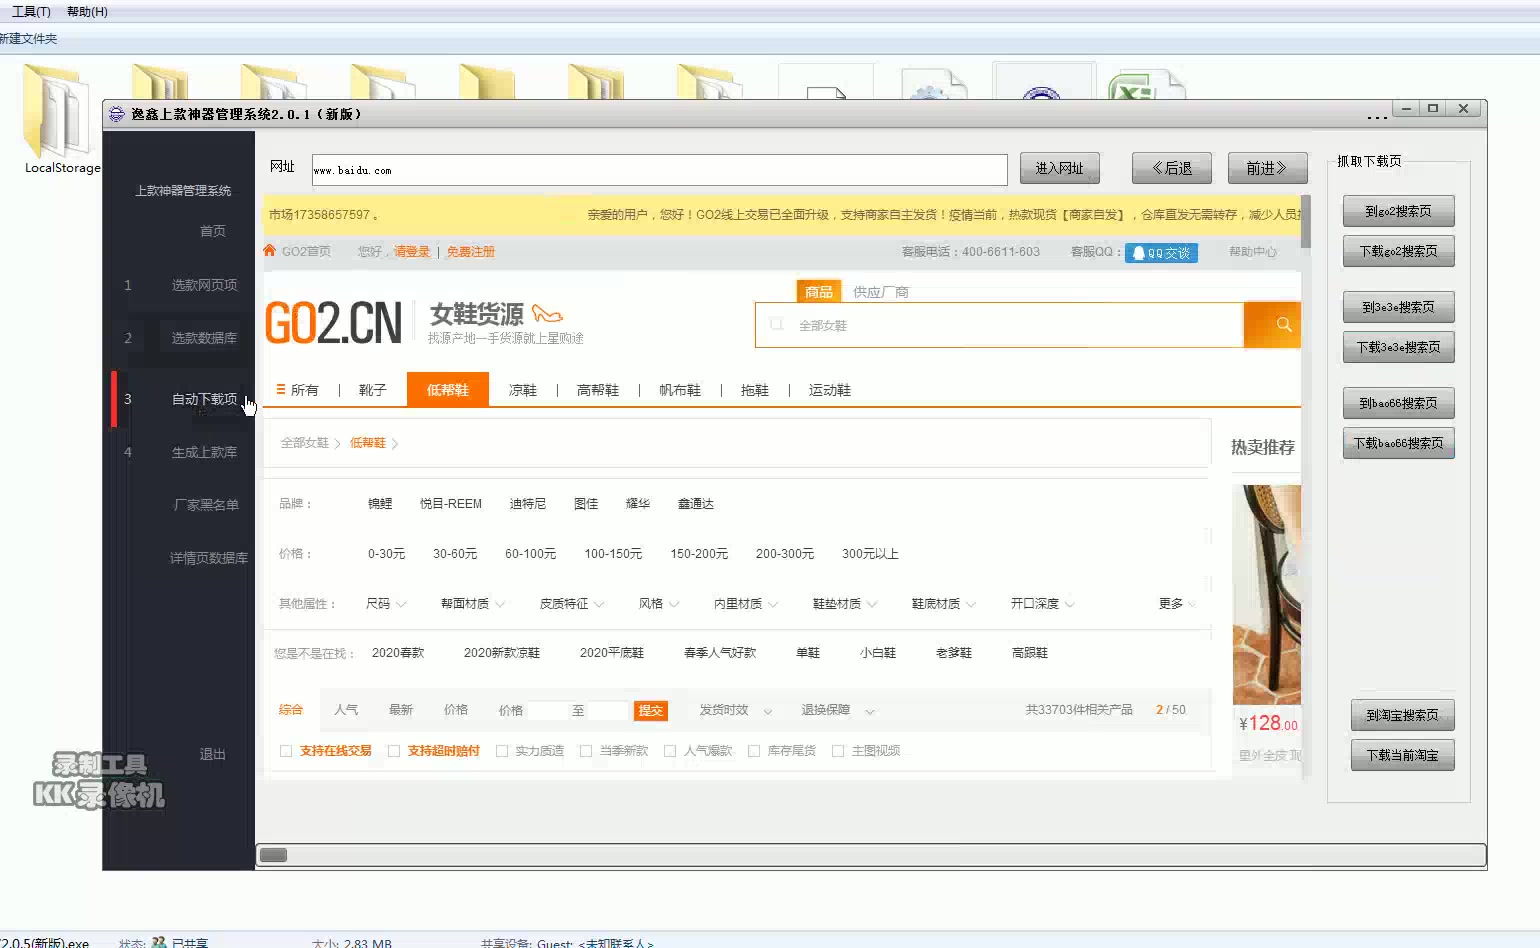Select the 商品 search tab
This screenshot has width=1540, height=948.
click(x=819, y=291)
